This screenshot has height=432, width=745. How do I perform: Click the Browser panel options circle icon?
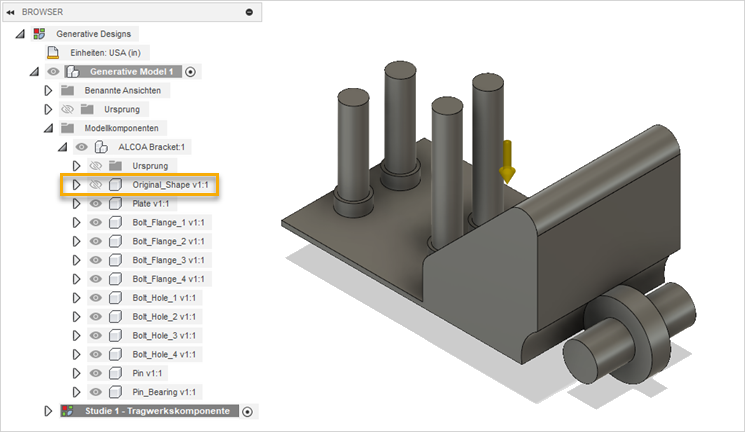[249, 12]
